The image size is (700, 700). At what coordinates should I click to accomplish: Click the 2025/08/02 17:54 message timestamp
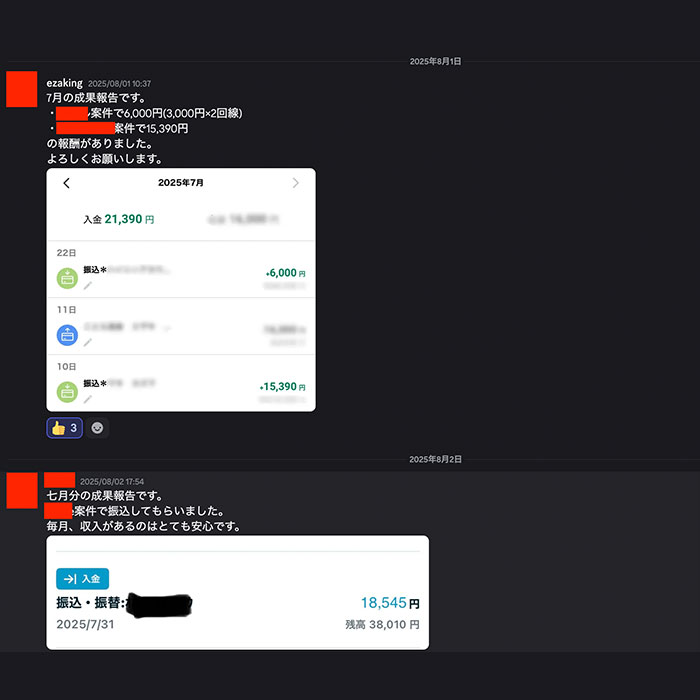click(x=112, y=482)
